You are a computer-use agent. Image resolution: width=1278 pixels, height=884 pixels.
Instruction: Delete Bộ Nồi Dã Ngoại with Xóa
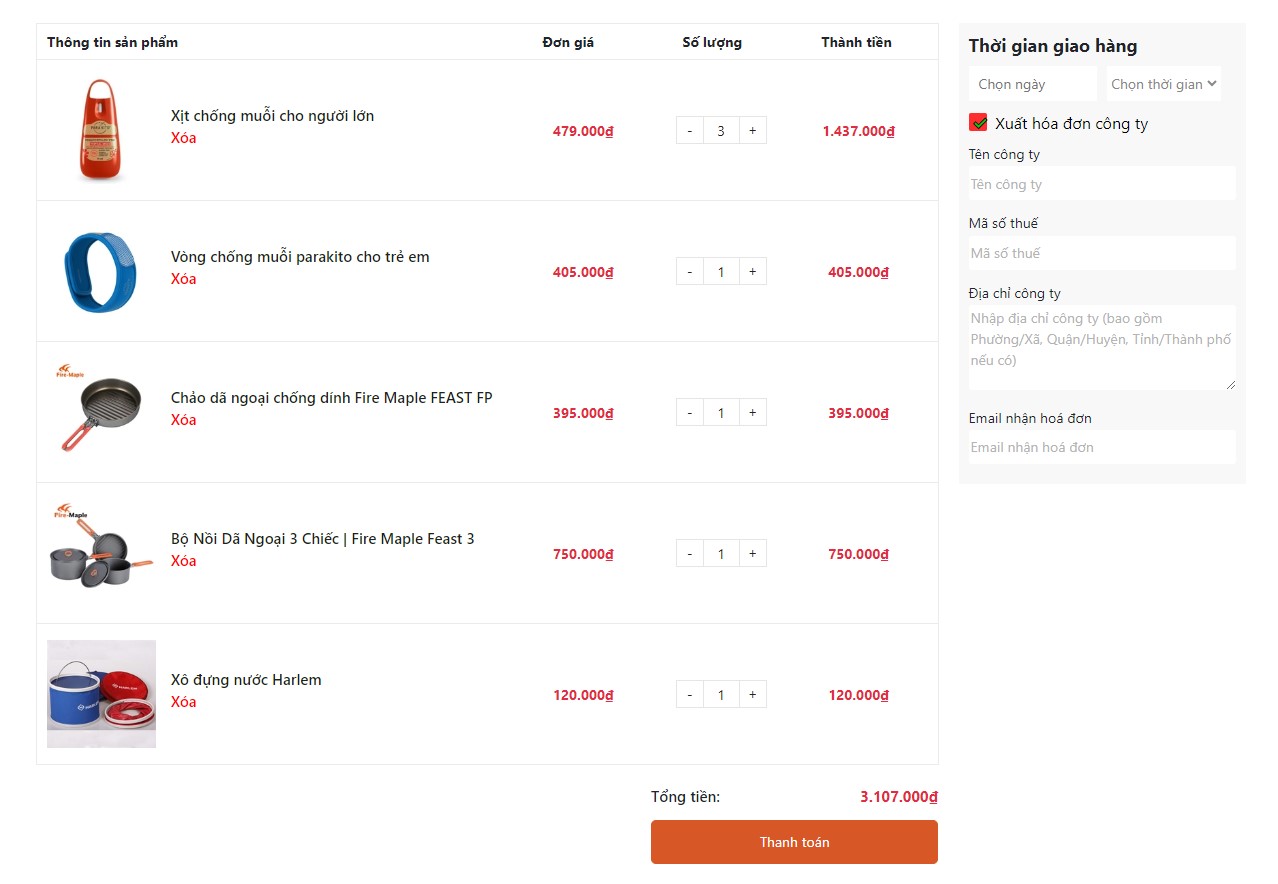tap(183, 561)
